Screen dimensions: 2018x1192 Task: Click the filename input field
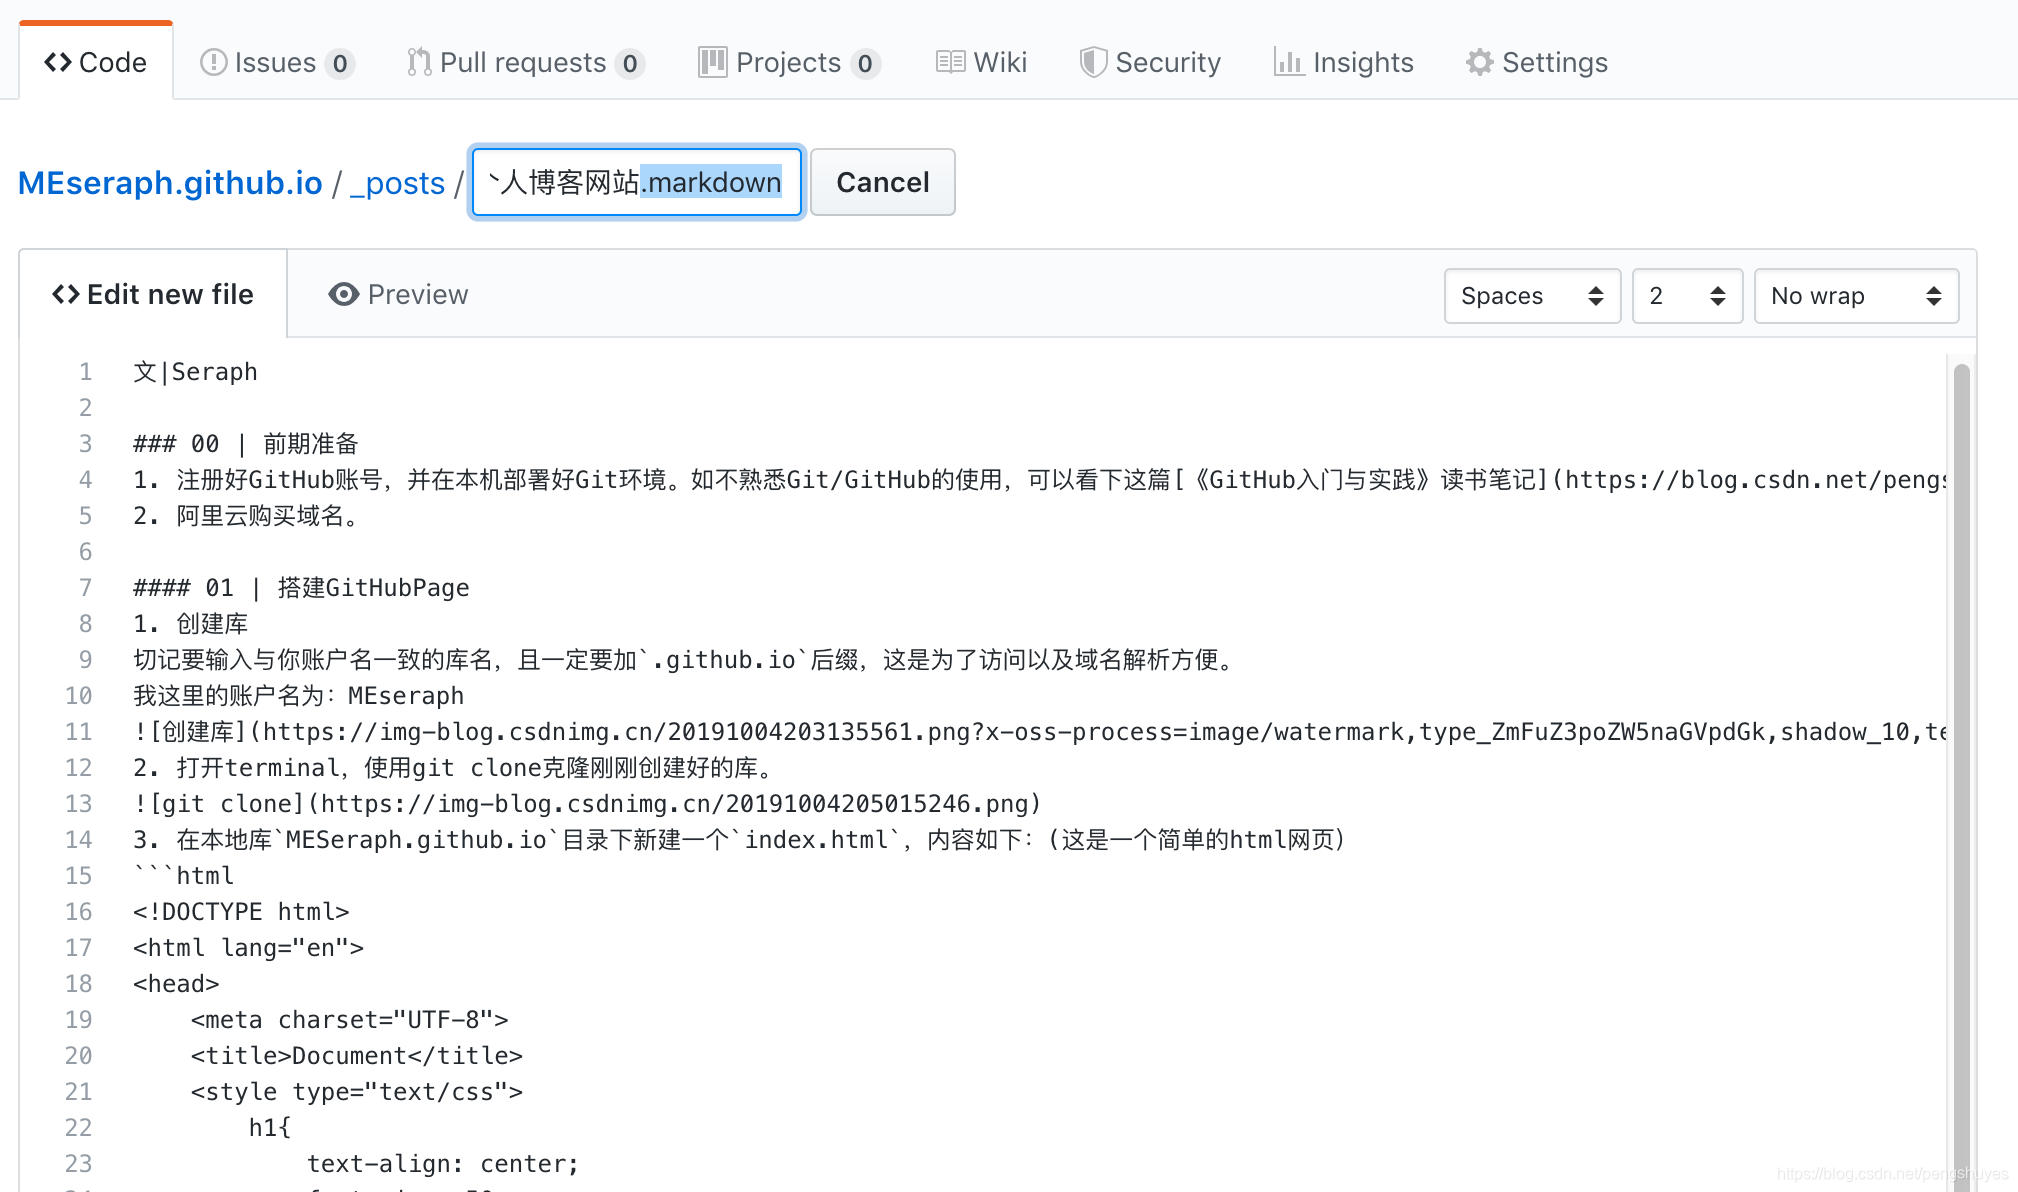636,182
